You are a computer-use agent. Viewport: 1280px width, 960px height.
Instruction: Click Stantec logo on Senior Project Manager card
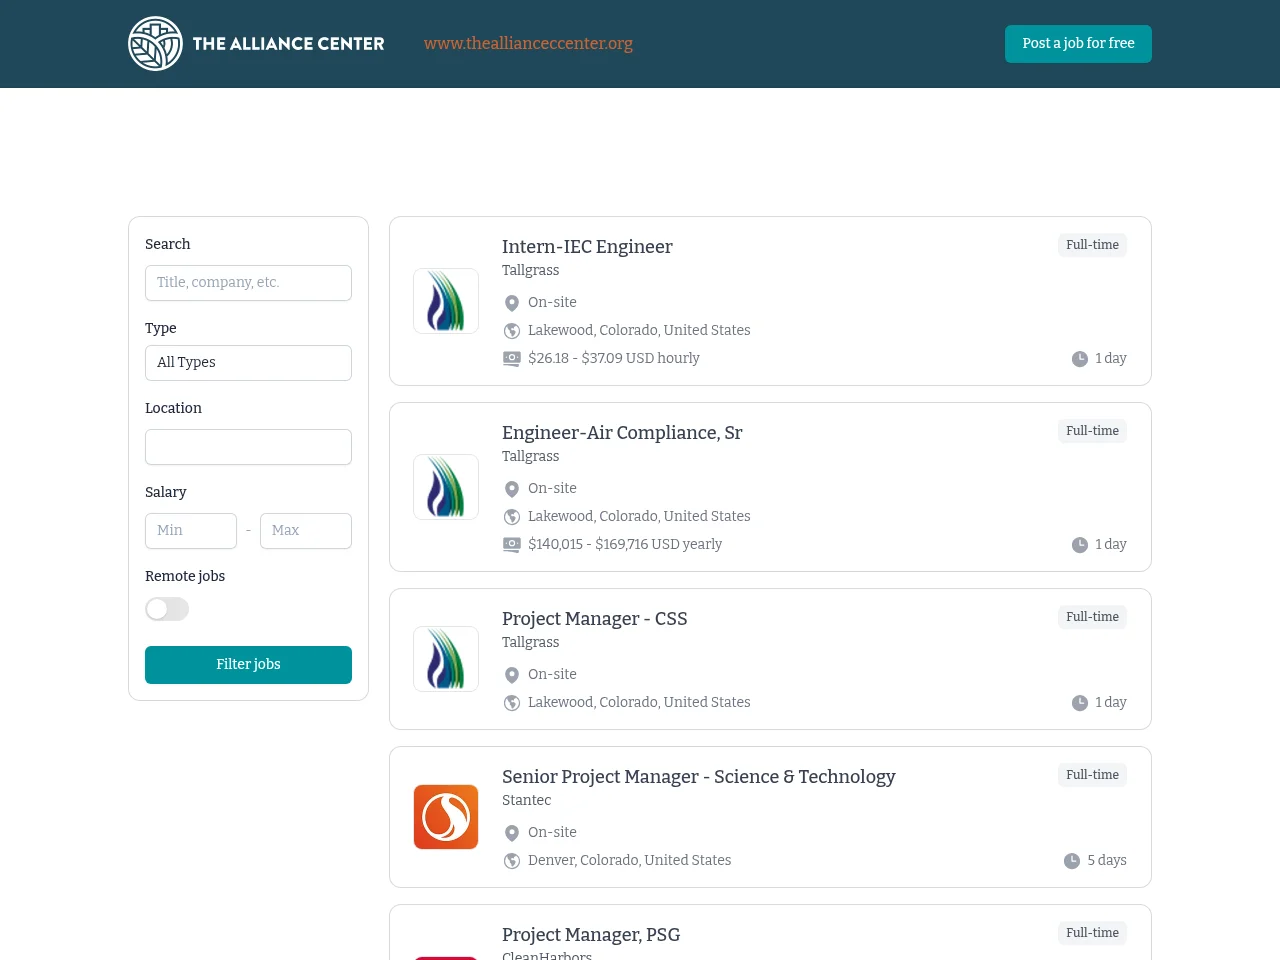[446, 817]
